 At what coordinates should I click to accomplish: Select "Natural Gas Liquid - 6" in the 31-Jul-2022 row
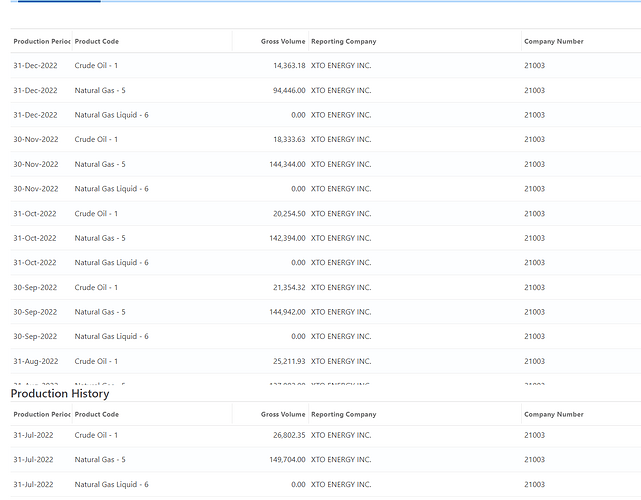pyautogui.click(x=111, y=484)
